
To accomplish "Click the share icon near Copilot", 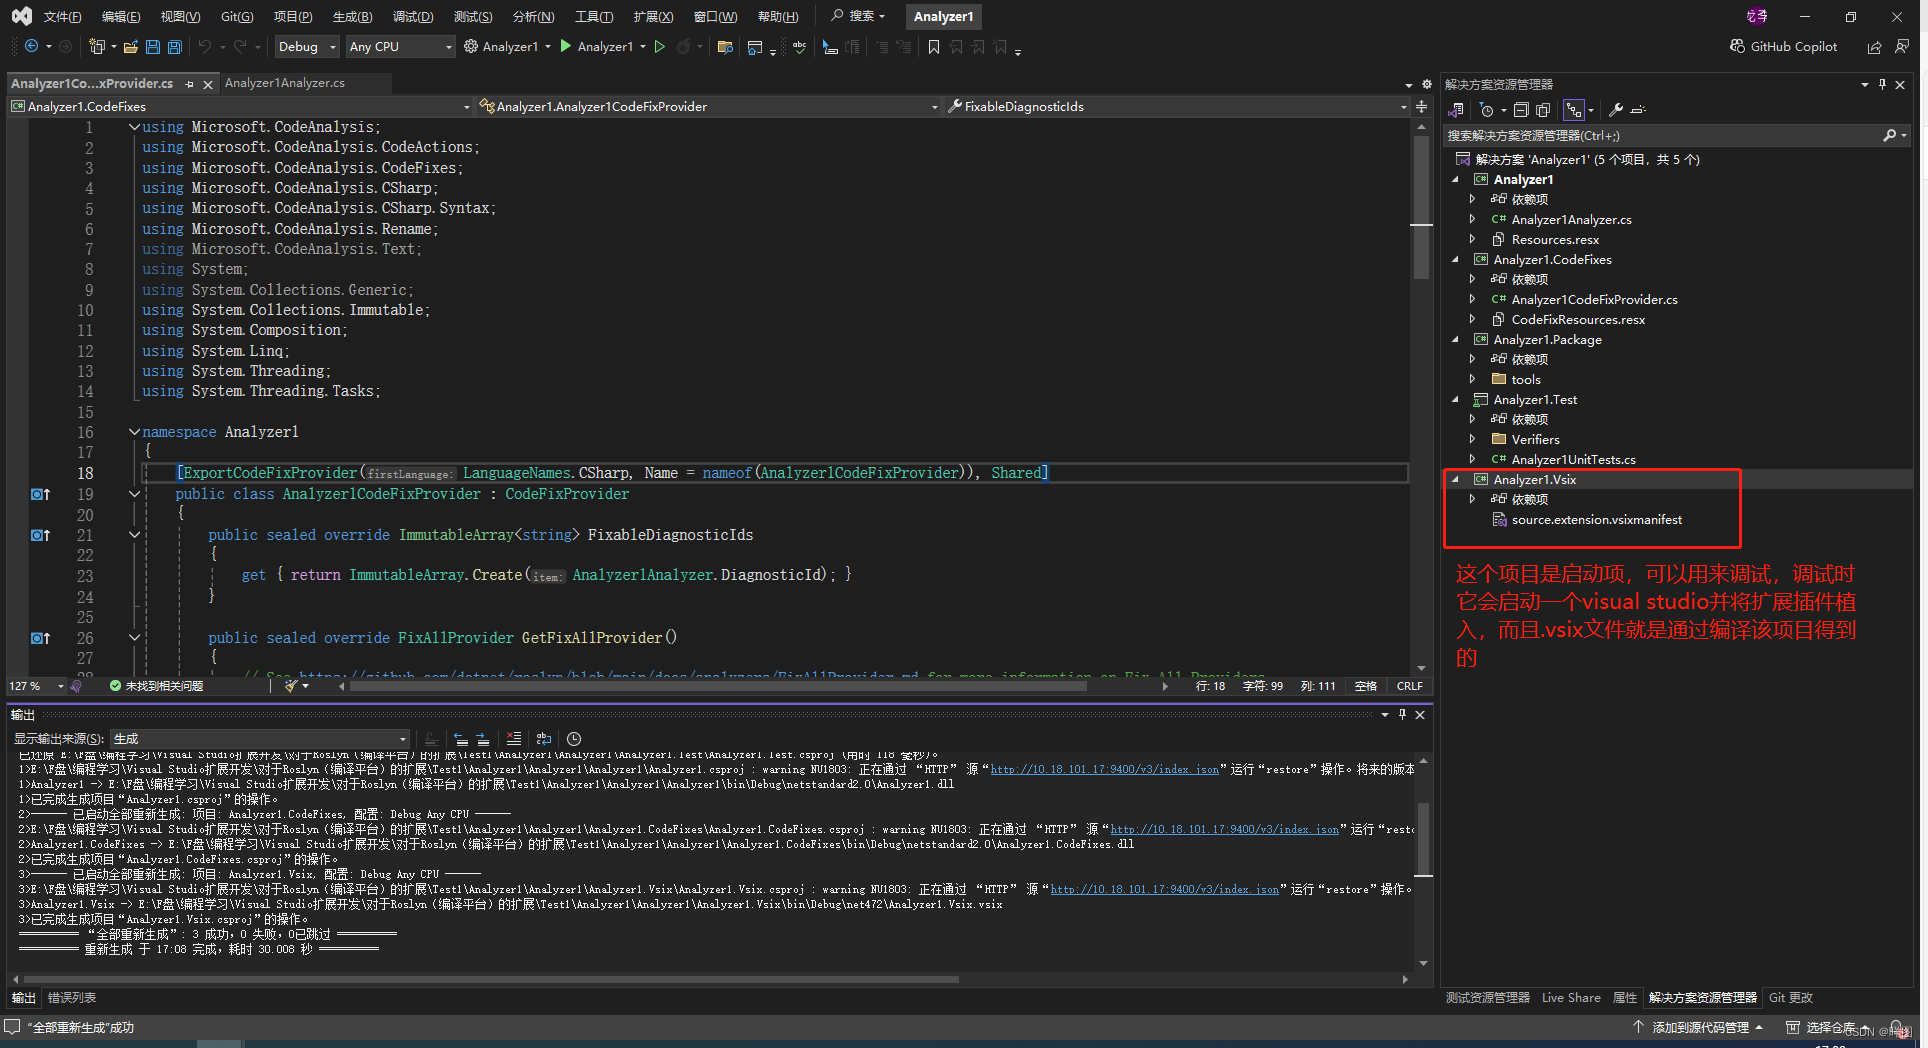I will [1874, 46].
